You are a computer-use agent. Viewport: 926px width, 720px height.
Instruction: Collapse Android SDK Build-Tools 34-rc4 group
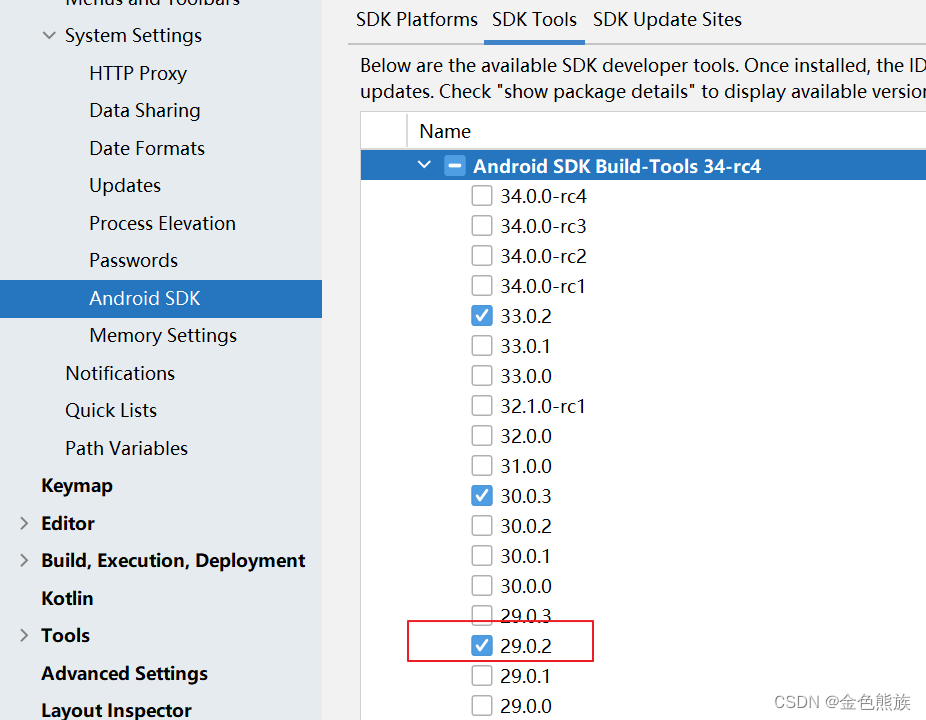point(424,165)
